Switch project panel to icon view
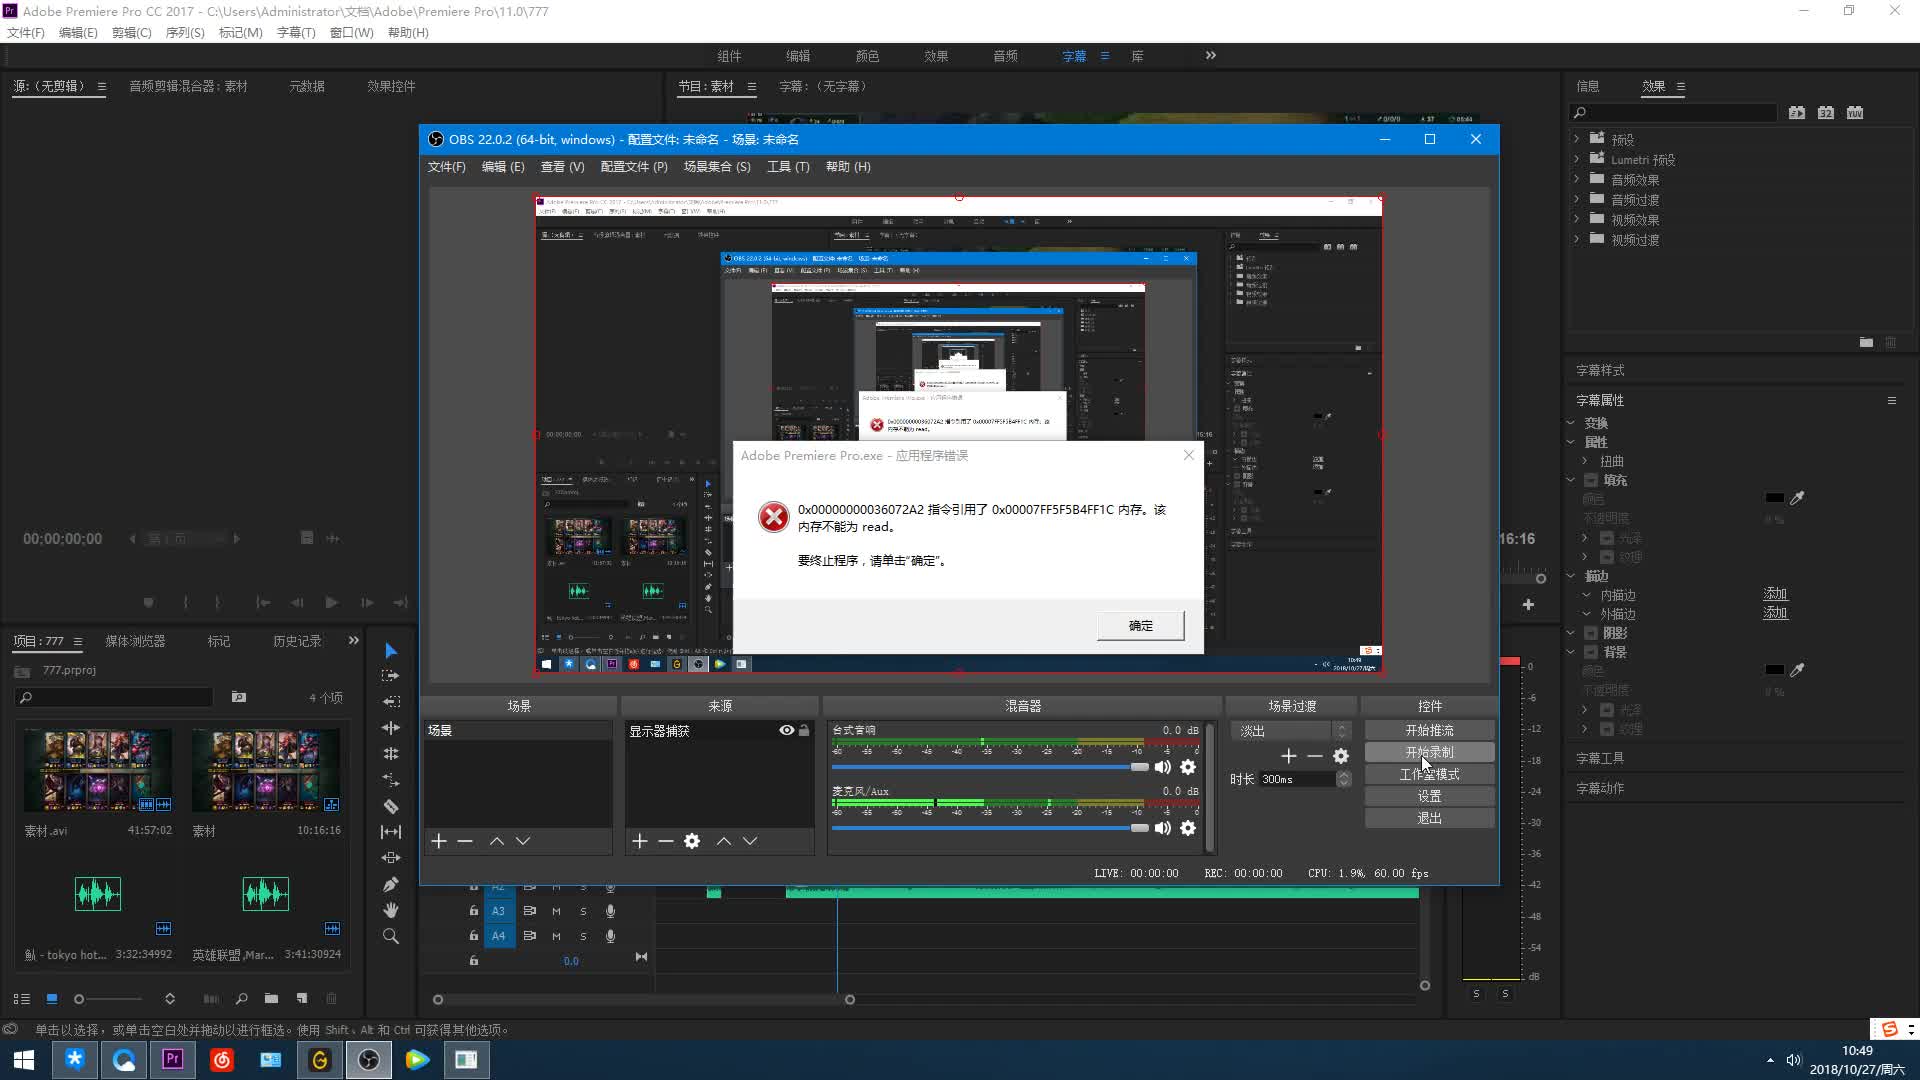This screenshot has height=1080, width=1920. [52, 999]
